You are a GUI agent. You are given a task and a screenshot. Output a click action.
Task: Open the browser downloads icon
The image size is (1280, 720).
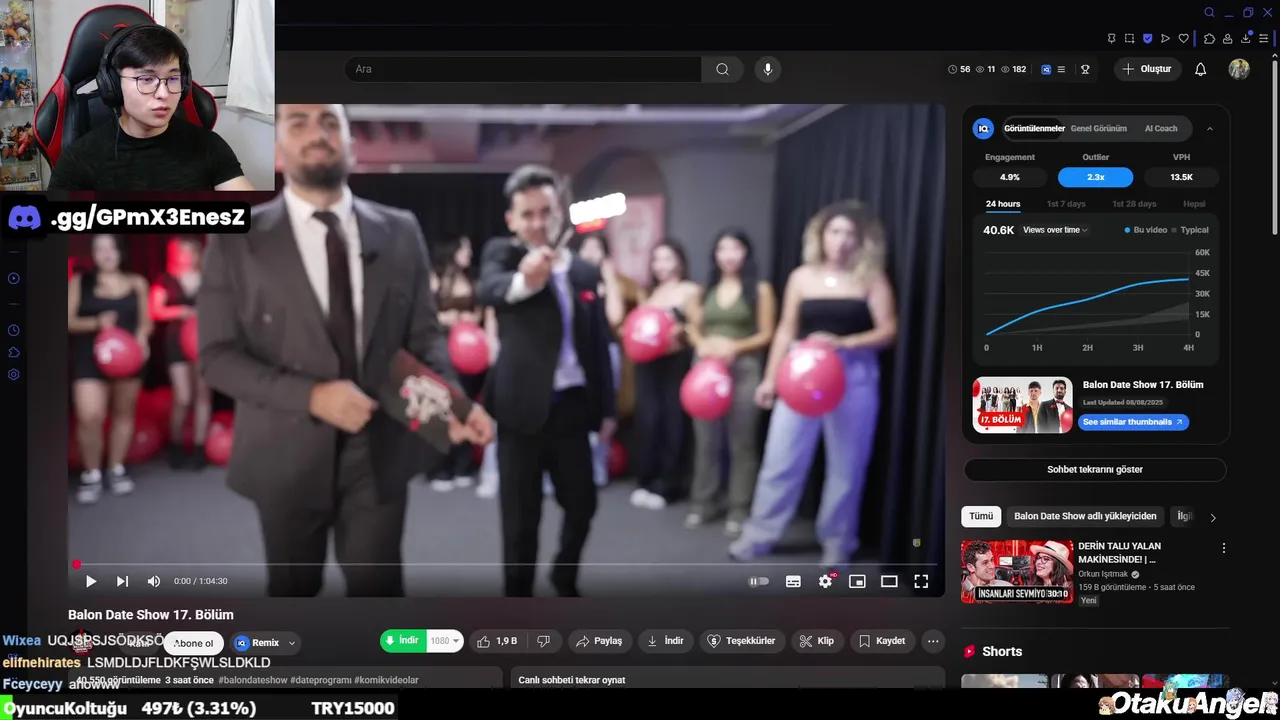pos(1246,38)
